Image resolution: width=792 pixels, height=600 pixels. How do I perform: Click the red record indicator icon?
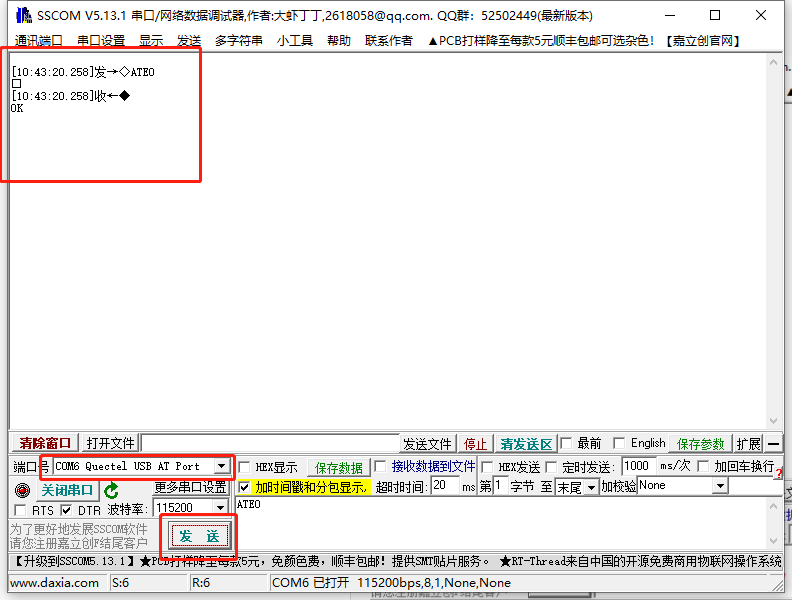coord(22,490)
